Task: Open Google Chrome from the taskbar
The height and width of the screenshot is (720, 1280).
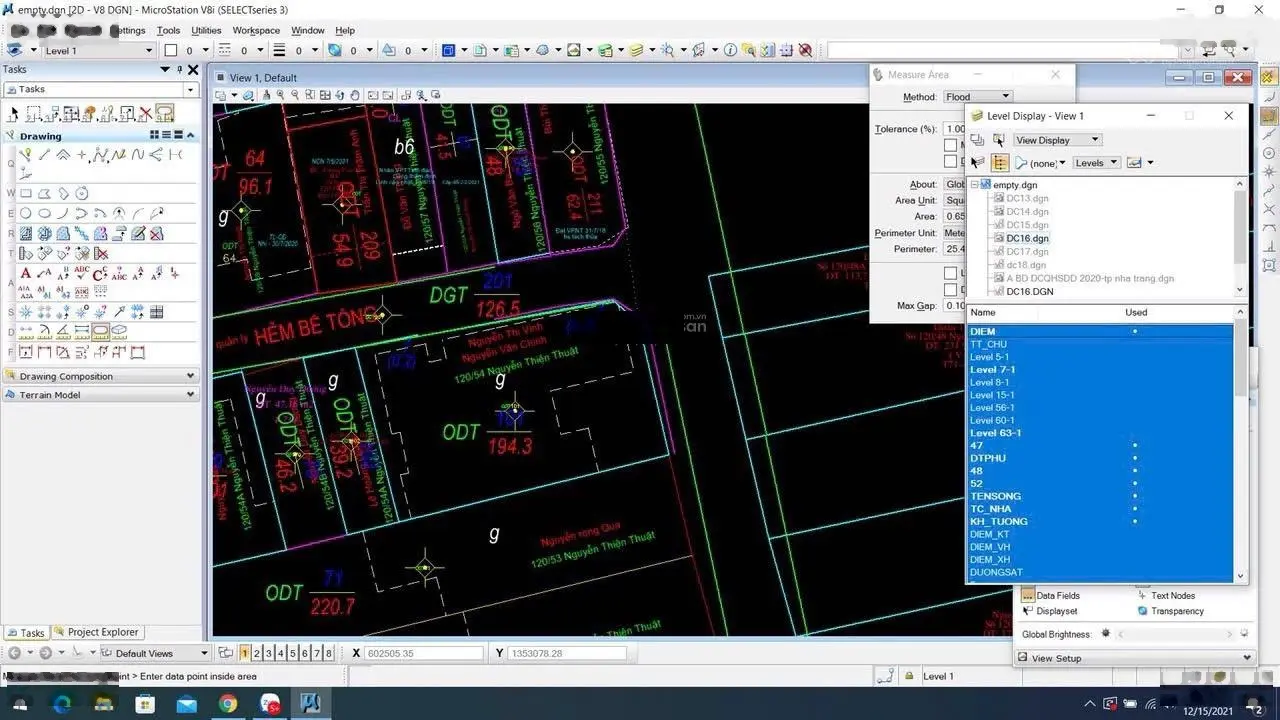Action: click(228, 704)
